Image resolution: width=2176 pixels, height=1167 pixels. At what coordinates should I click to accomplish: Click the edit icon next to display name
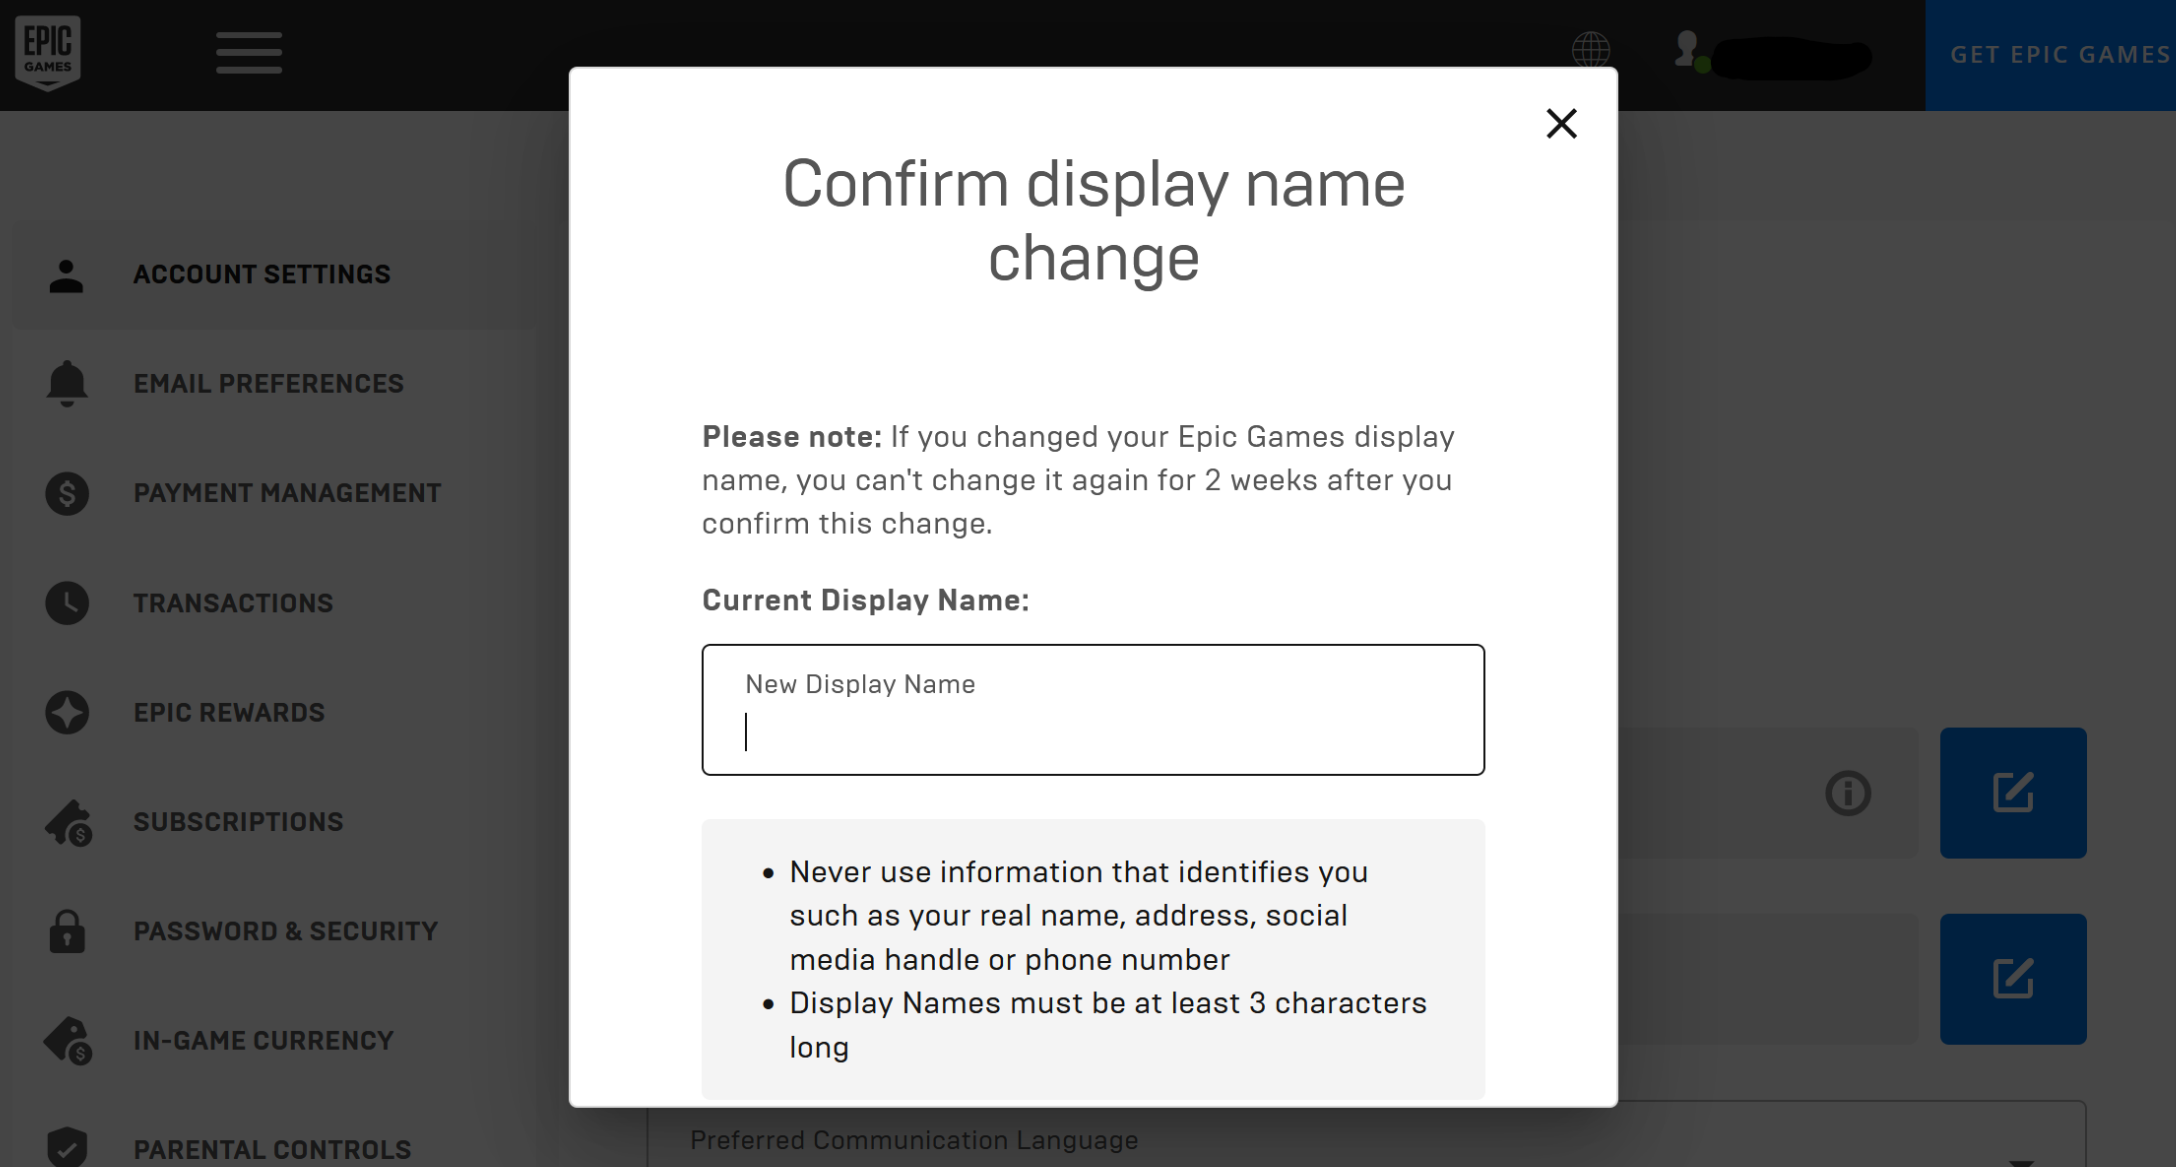pos(2013,791)
